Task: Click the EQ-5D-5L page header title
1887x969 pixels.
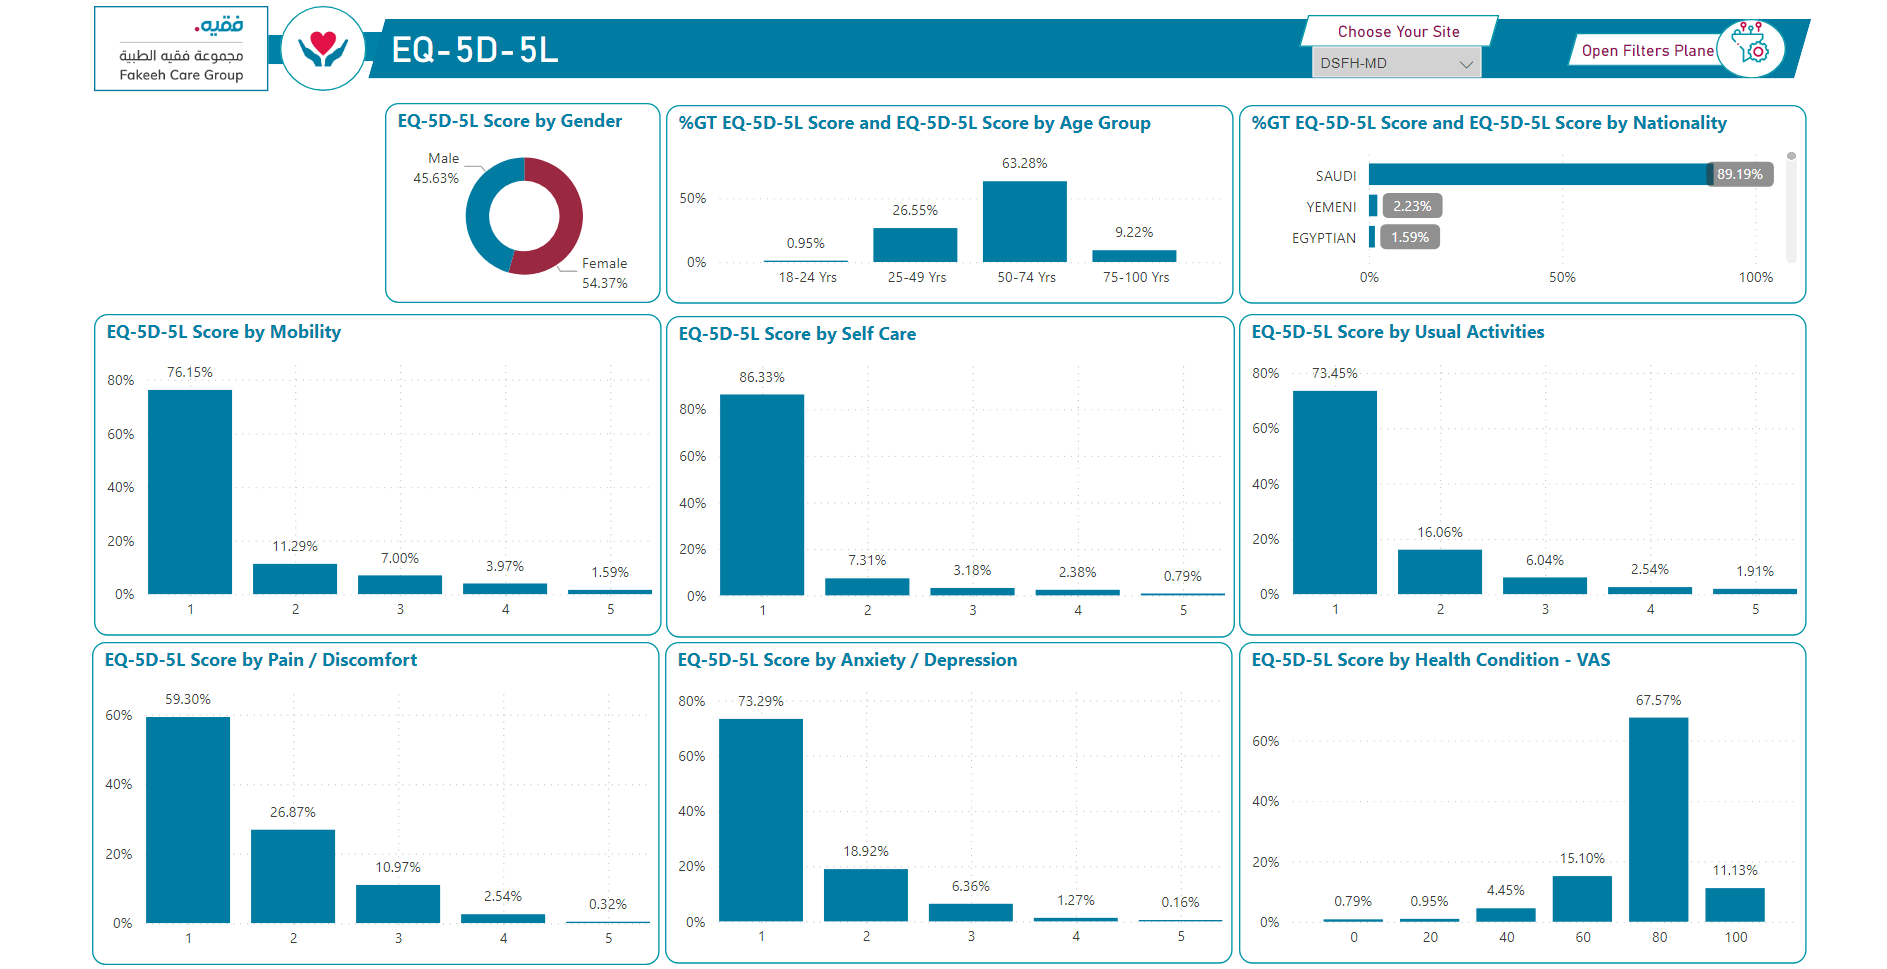Action: coord(475,50)
